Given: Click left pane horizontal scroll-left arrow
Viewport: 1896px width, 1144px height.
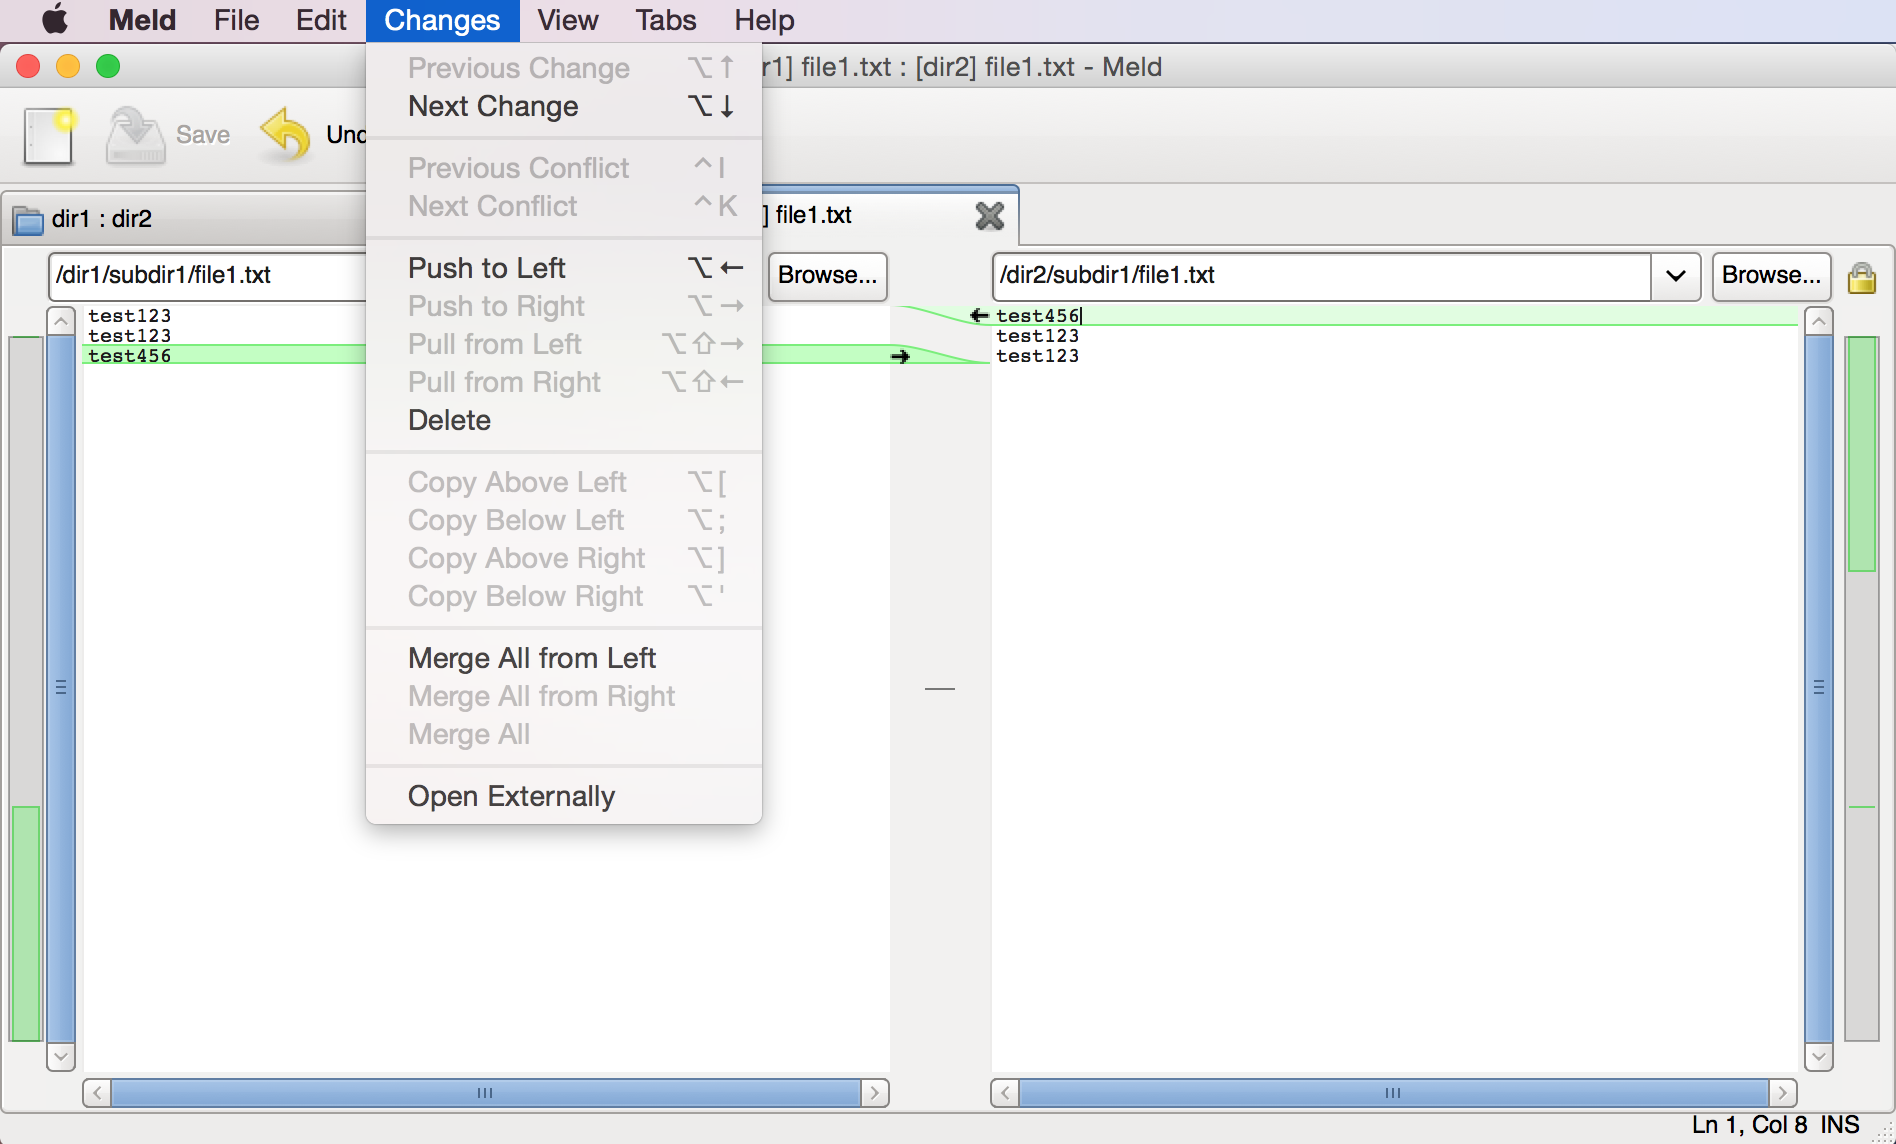Looking at the screenshot, I should pyautogui.click(x=97, y=1093).
